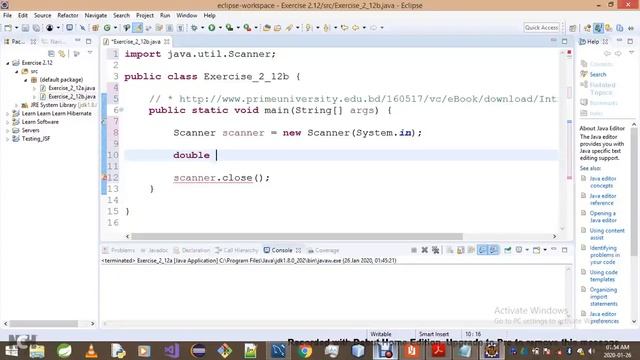Open the Source menu

(x=42, y=16)
